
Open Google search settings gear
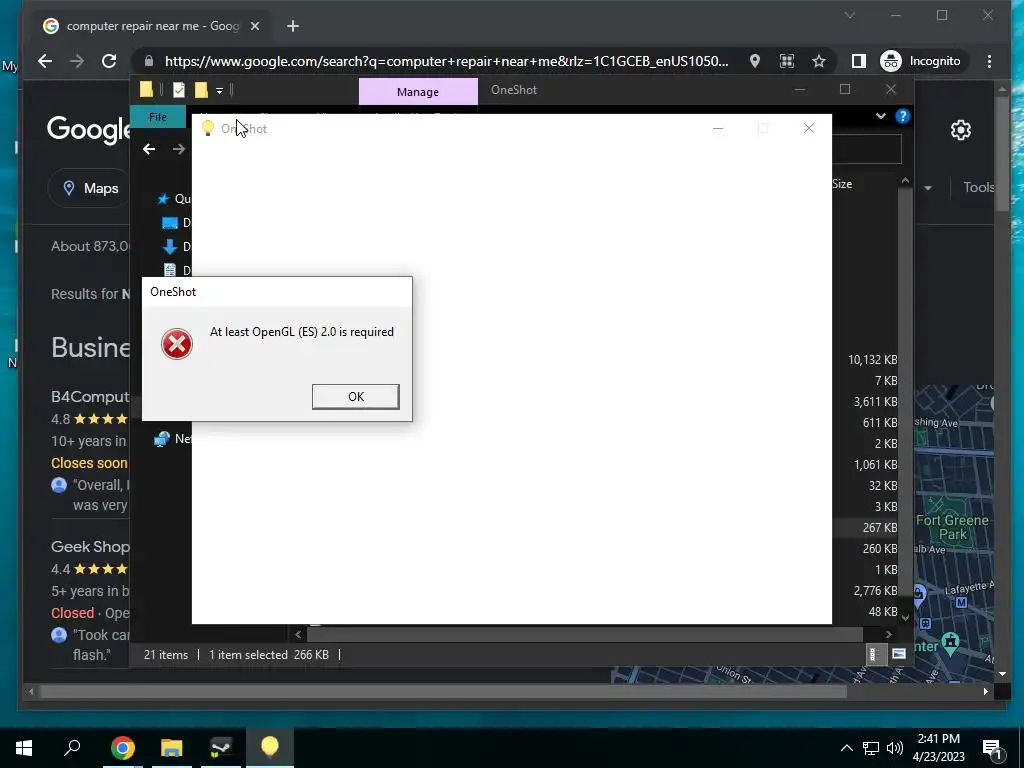(961, 130)
